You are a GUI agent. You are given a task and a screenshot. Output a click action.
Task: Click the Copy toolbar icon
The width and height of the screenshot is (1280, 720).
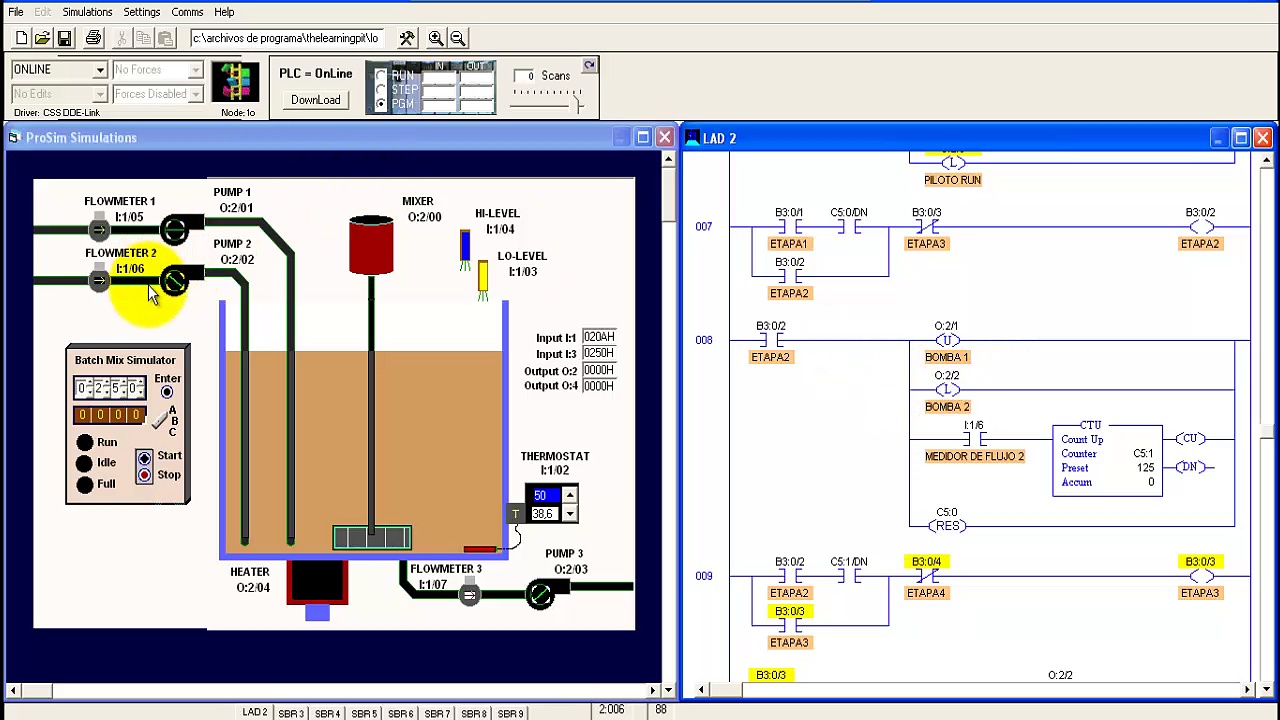(143, 38)
